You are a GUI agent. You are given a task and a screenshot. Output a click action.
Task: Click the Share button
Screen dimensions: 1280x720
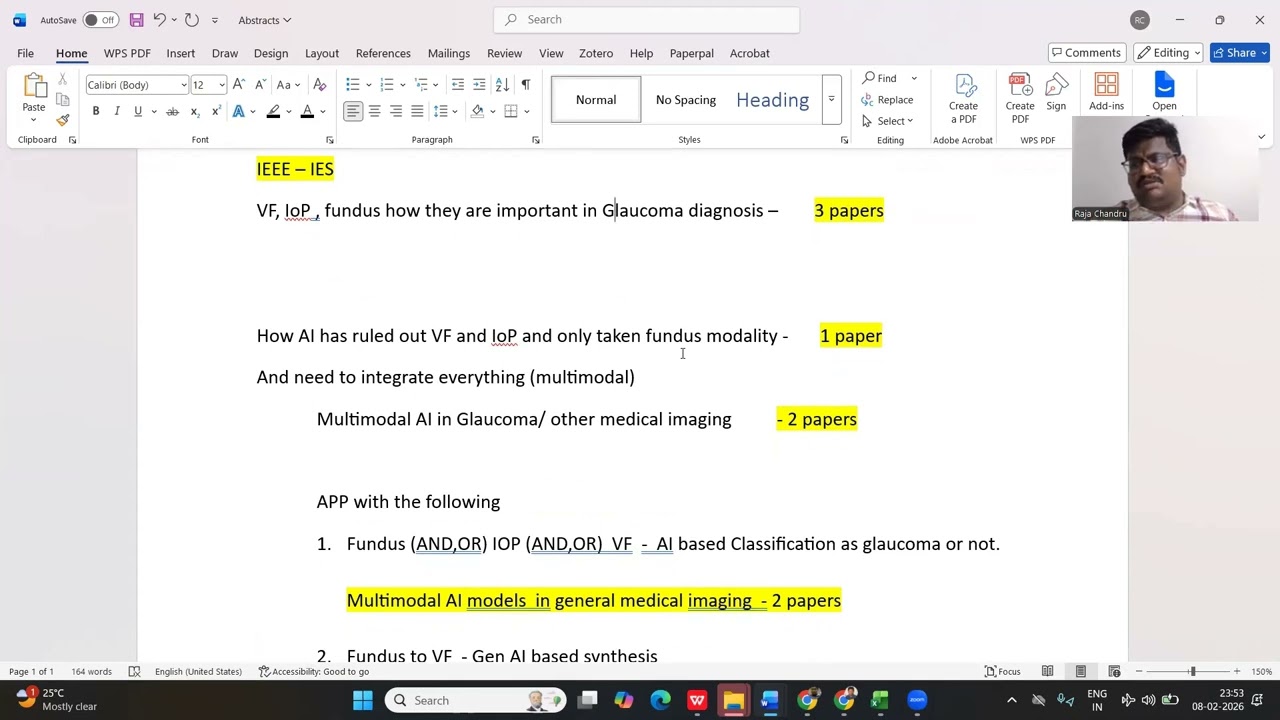click(1239, 53)
